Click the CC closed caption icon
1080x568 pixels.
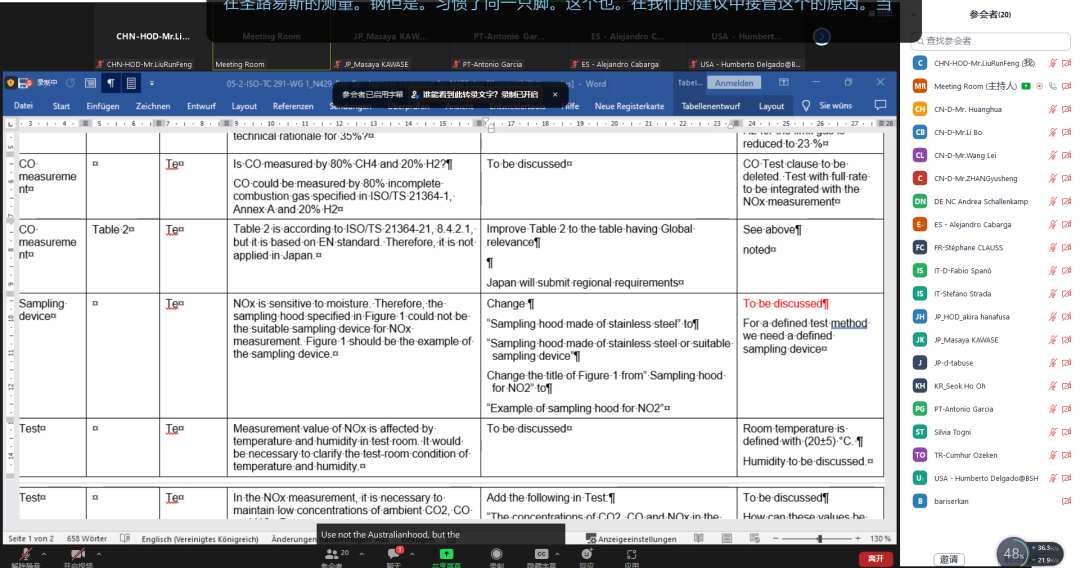(541, 554)
